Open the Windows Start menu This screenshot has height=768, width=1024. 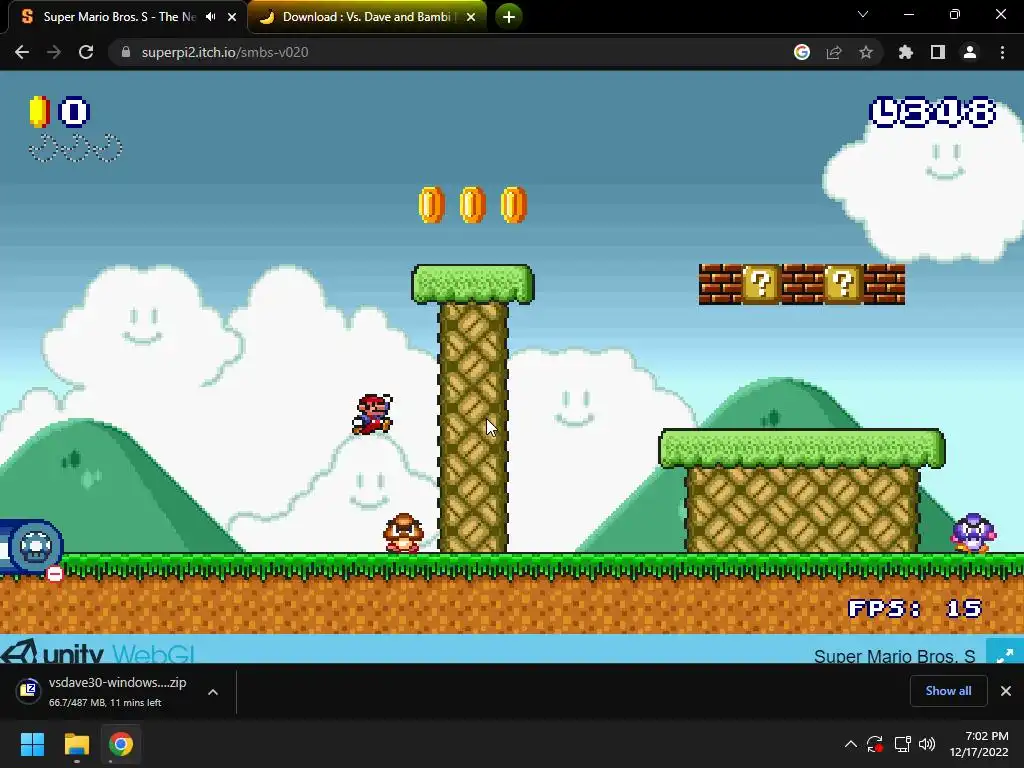pos(32,744)
